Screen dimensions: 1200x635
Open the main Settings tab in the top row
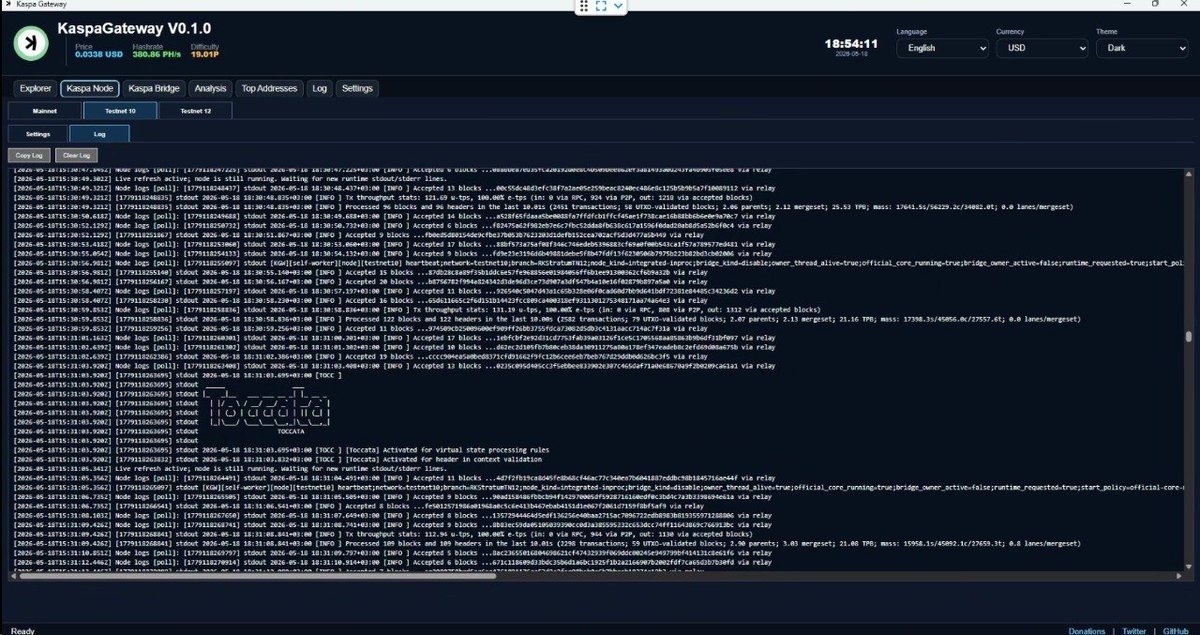[357, 88]
